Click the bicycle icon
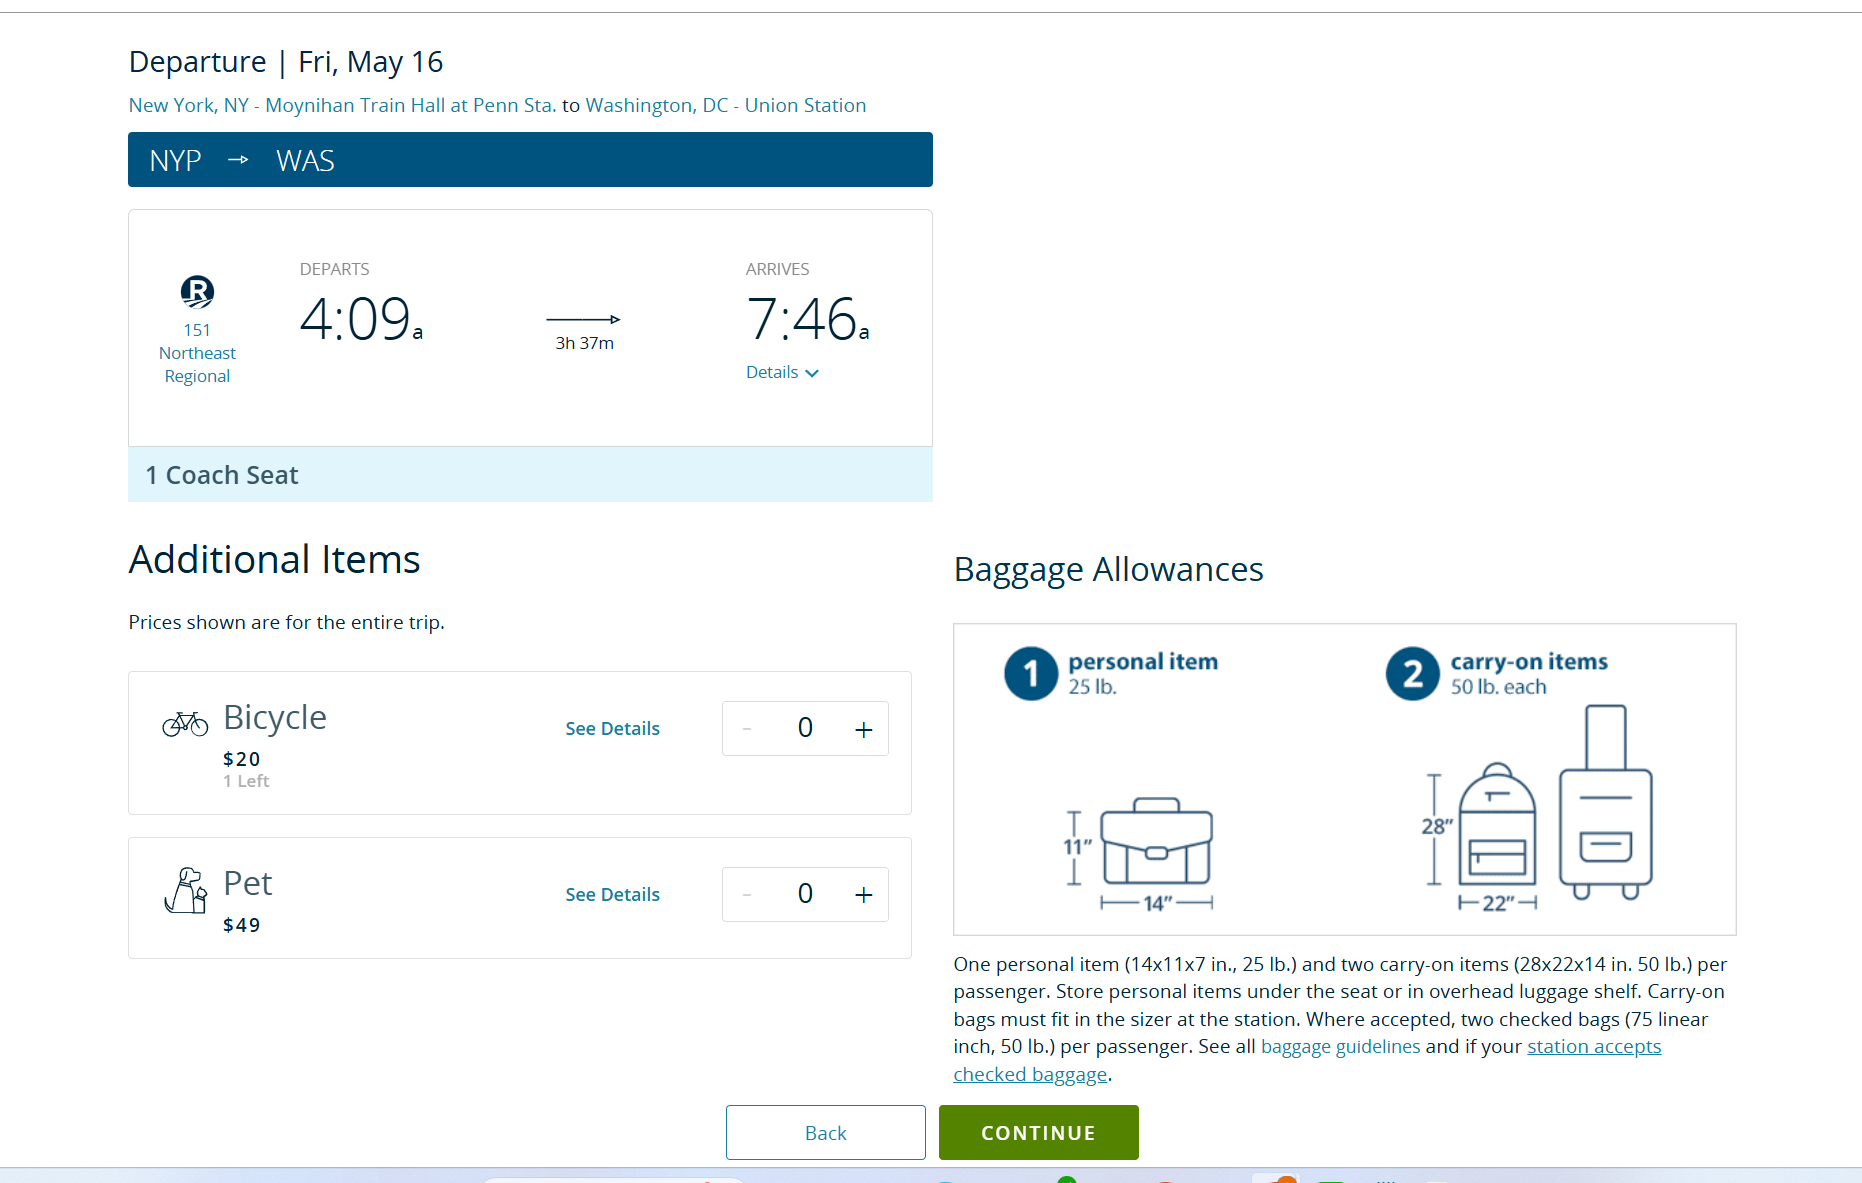1862x1183 pixels. (185, 723)
